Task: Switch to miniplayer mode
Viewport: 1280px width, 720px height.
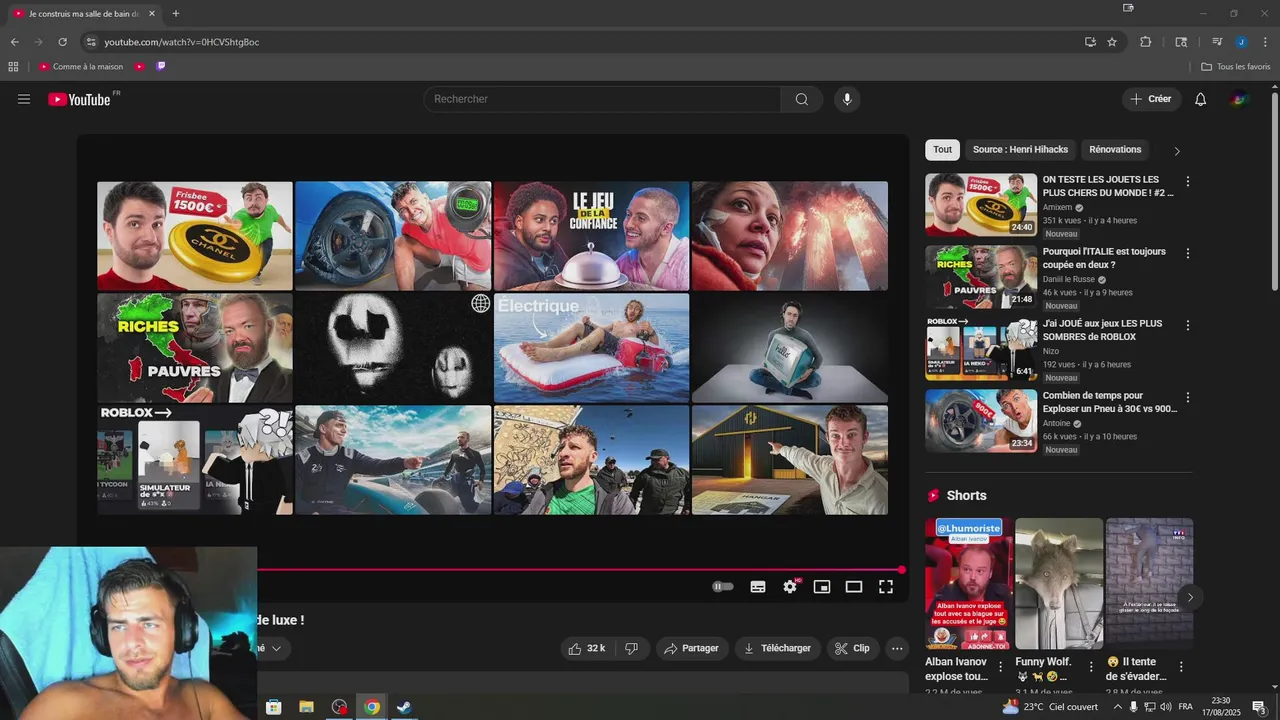Action: pyautogui.click(x=822, y=587)
